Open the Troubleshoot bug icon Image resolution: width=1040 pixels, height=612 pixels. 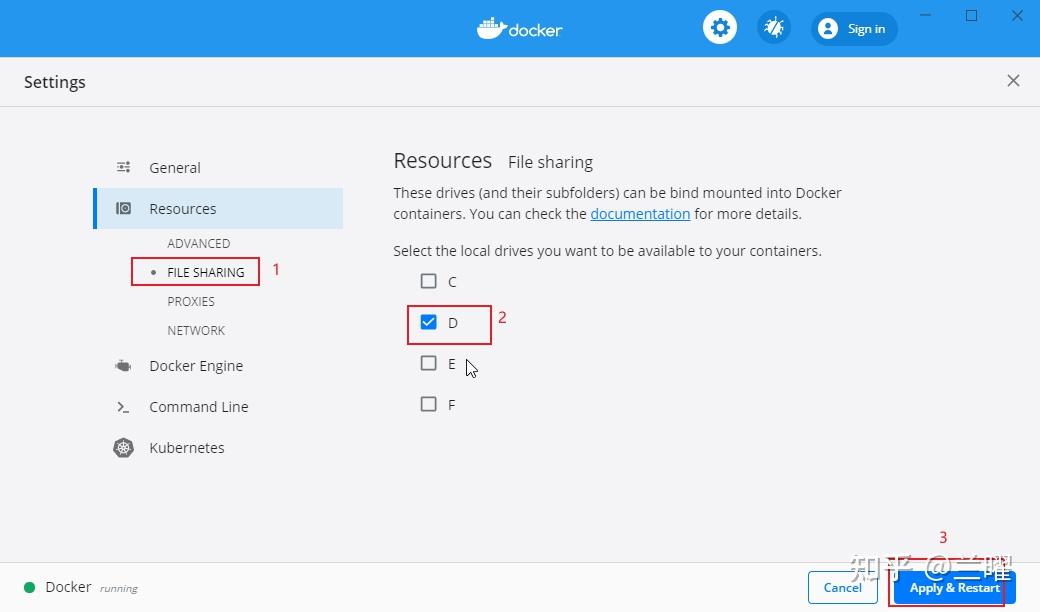pos(773,28)
